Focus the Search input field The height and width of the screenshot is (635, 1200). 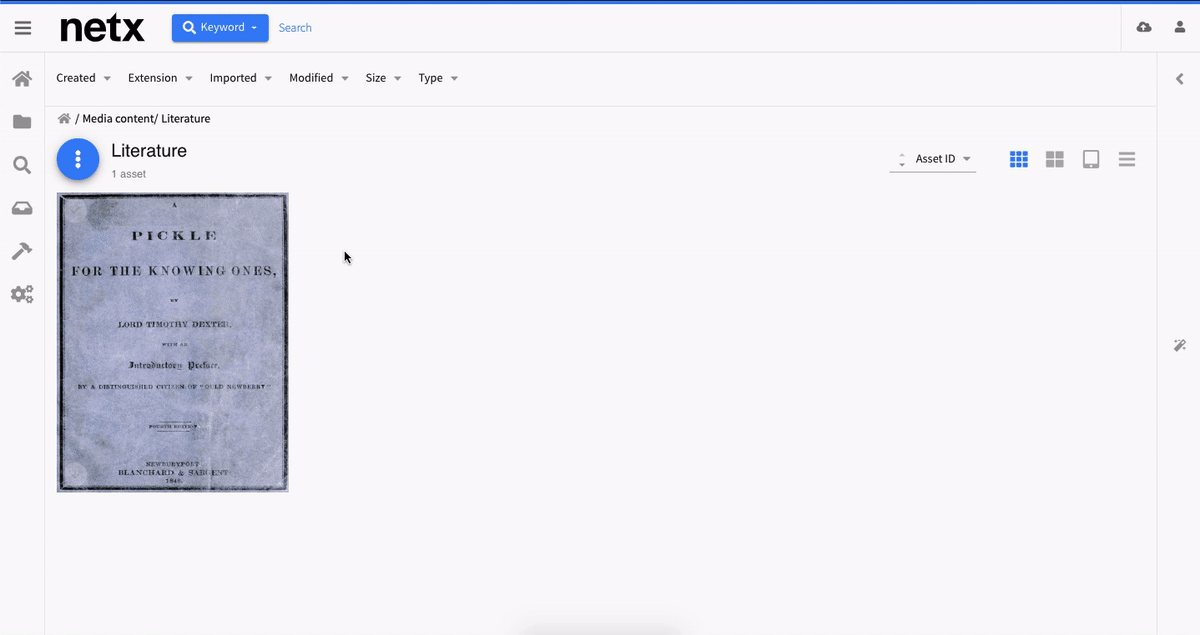click(x=295, y=28)
